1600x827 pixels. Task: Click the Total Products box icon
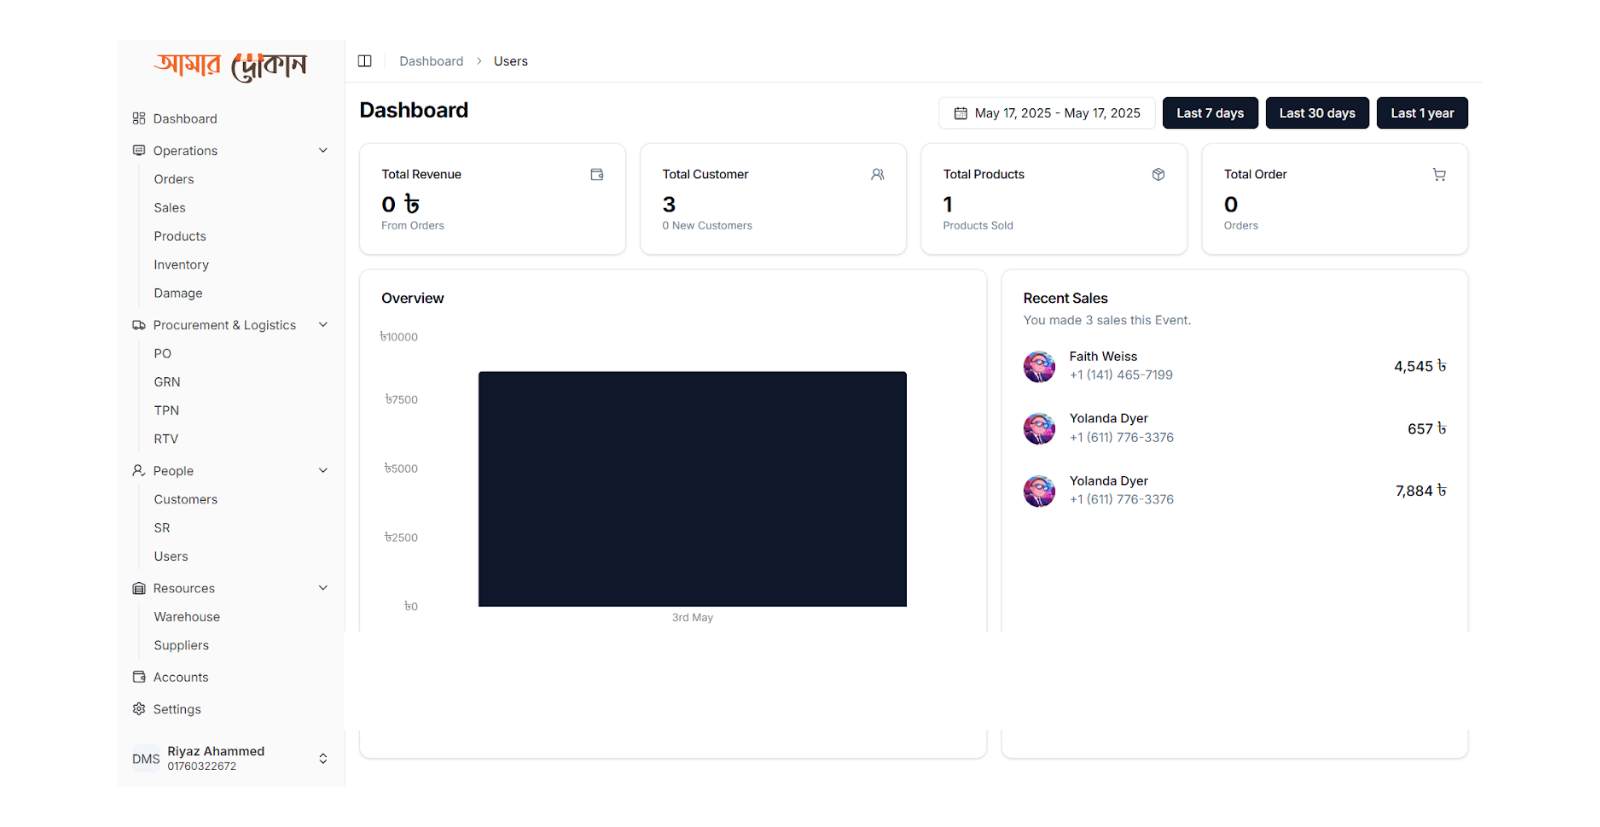tap(1158, 174)
